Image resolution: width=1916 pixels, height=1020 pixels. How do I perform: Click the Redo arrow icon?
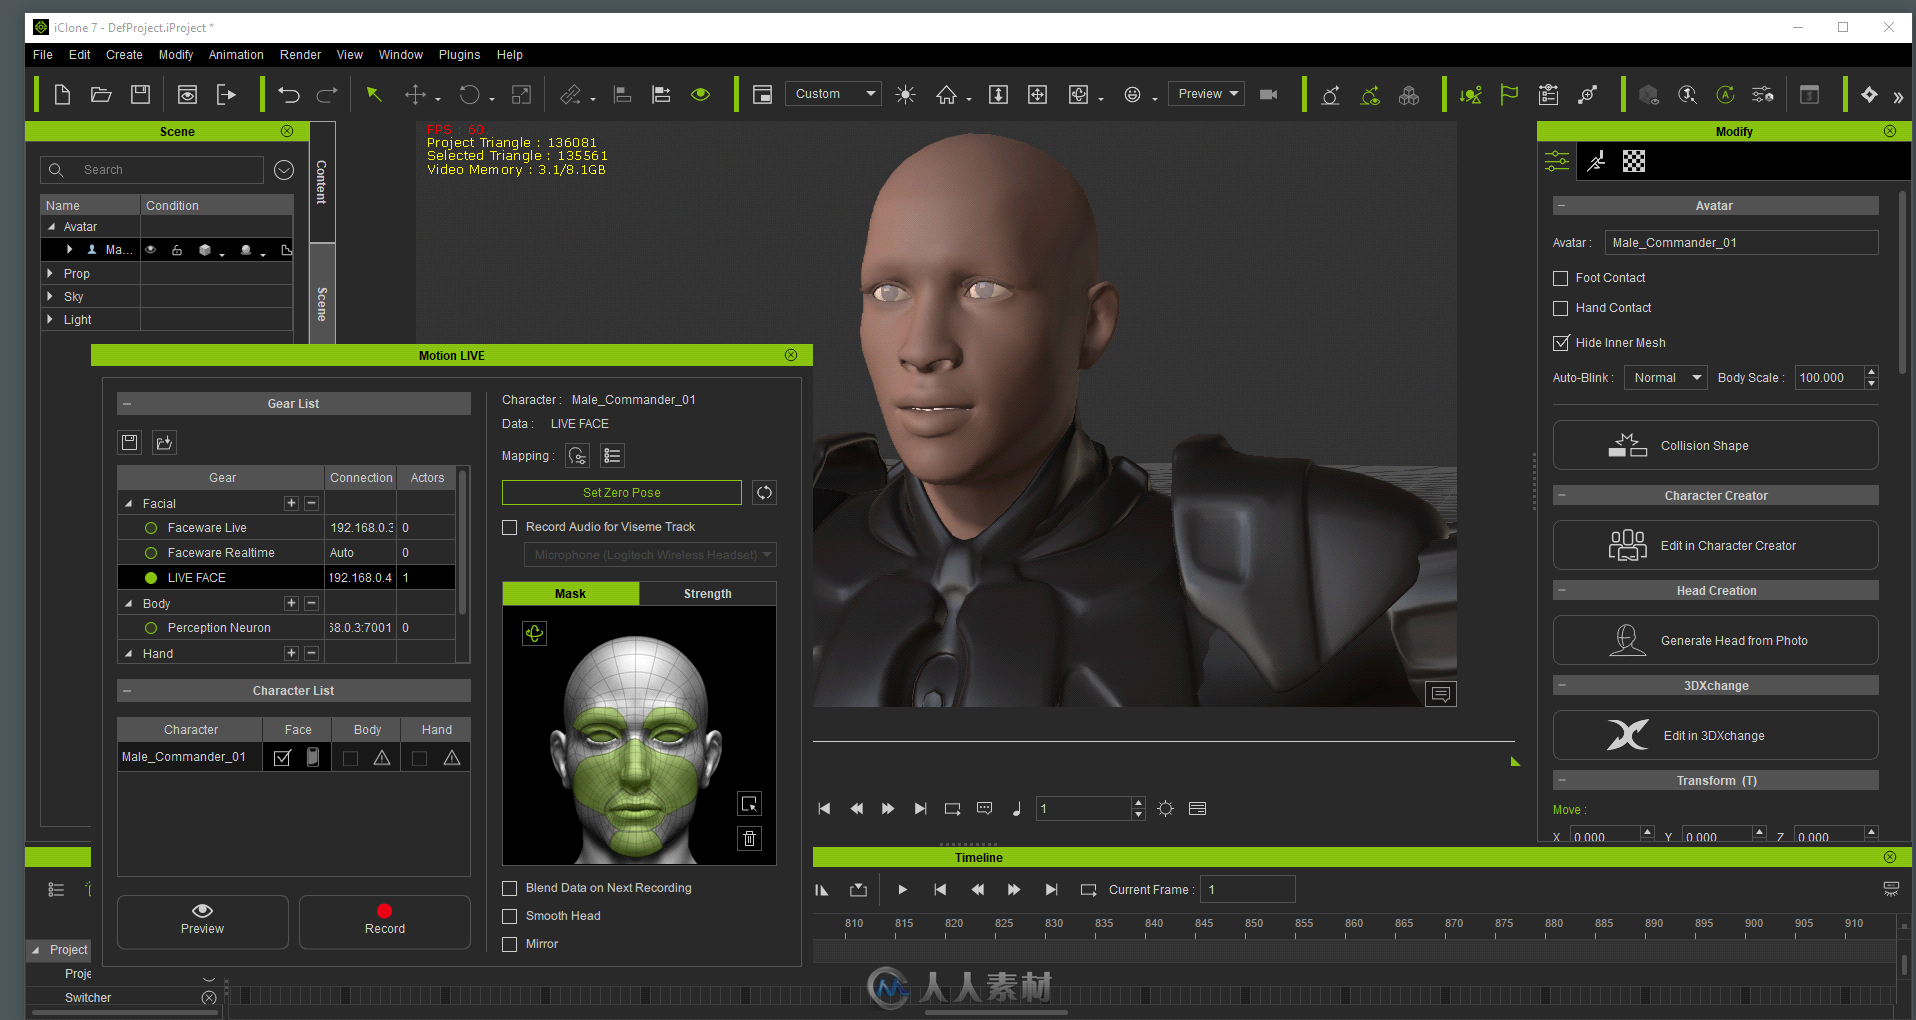click(327, 95)
